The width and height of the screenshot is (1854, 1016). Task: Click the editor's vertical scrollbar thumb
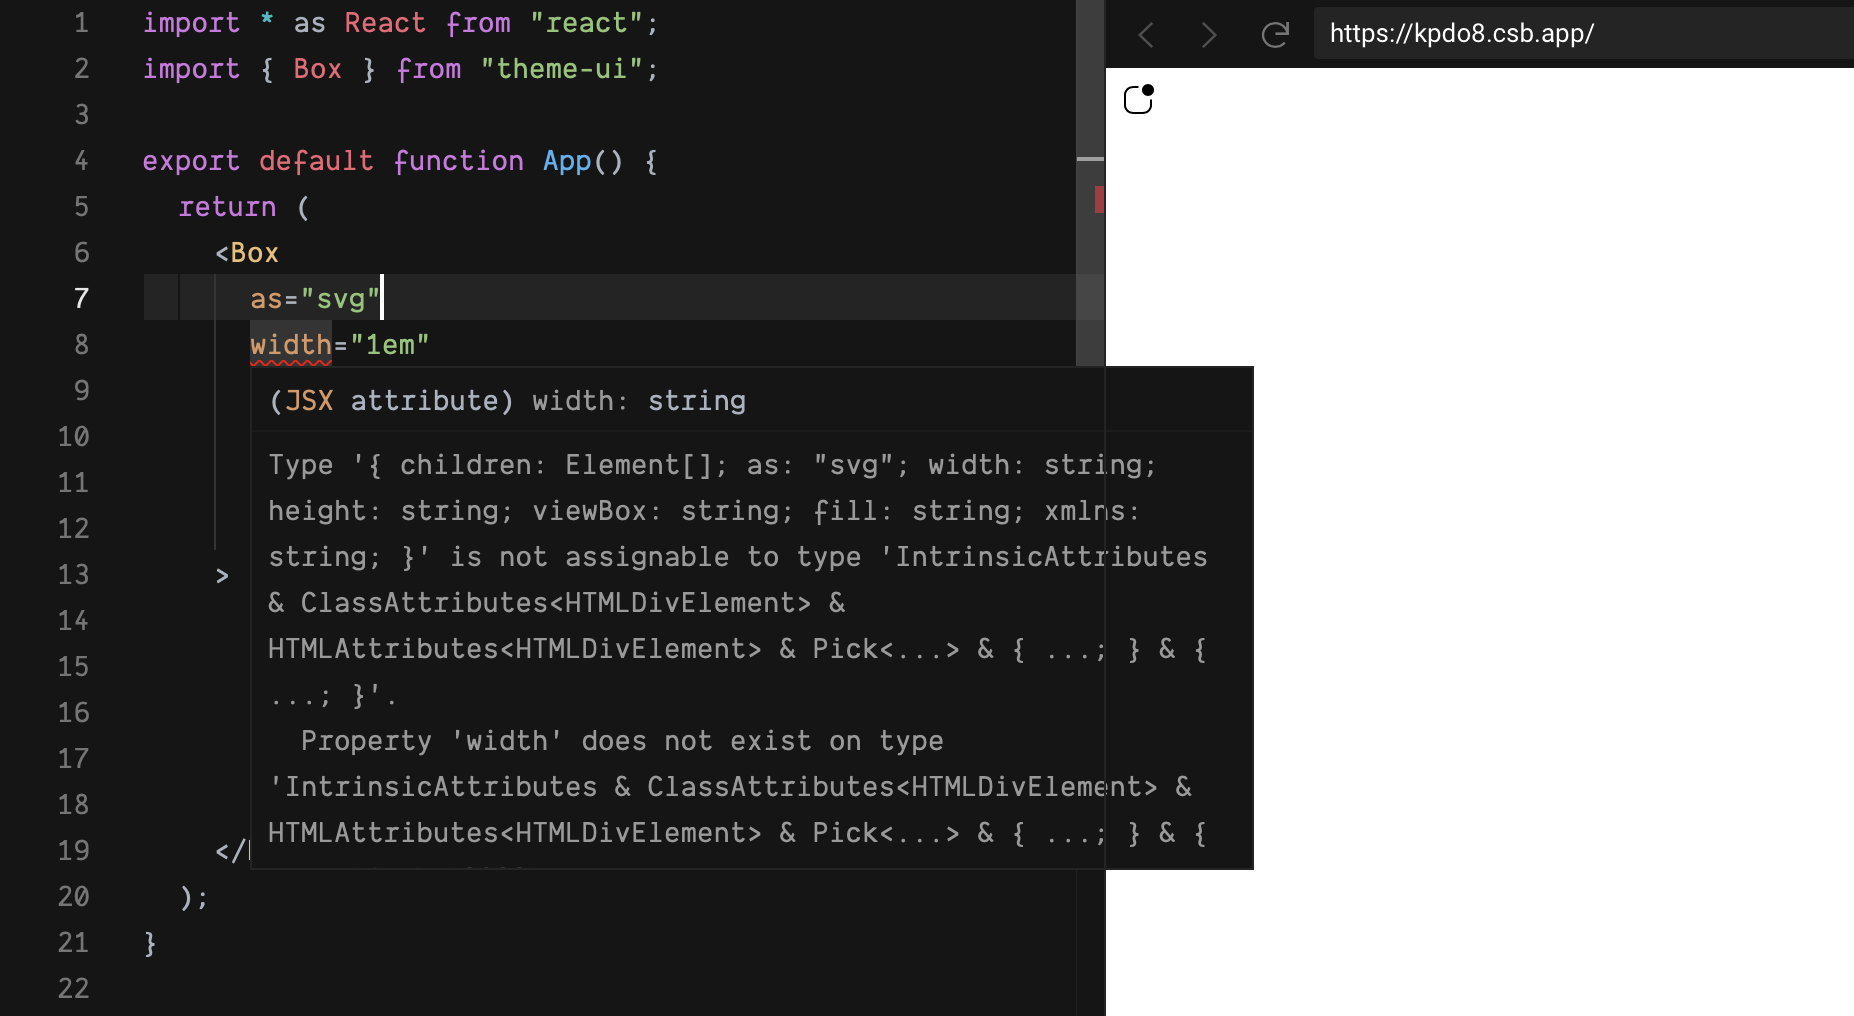point(1090,182)
